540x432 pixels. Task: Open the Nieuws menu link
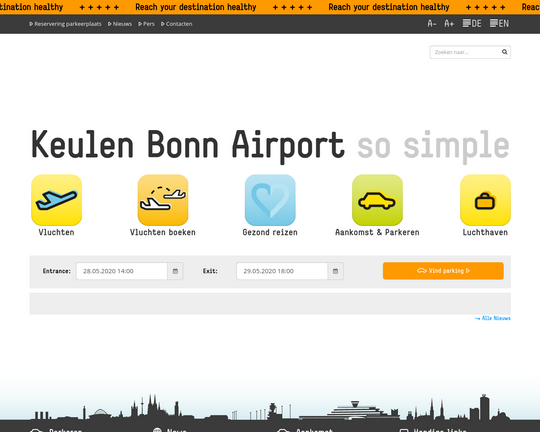coord(120,24)
